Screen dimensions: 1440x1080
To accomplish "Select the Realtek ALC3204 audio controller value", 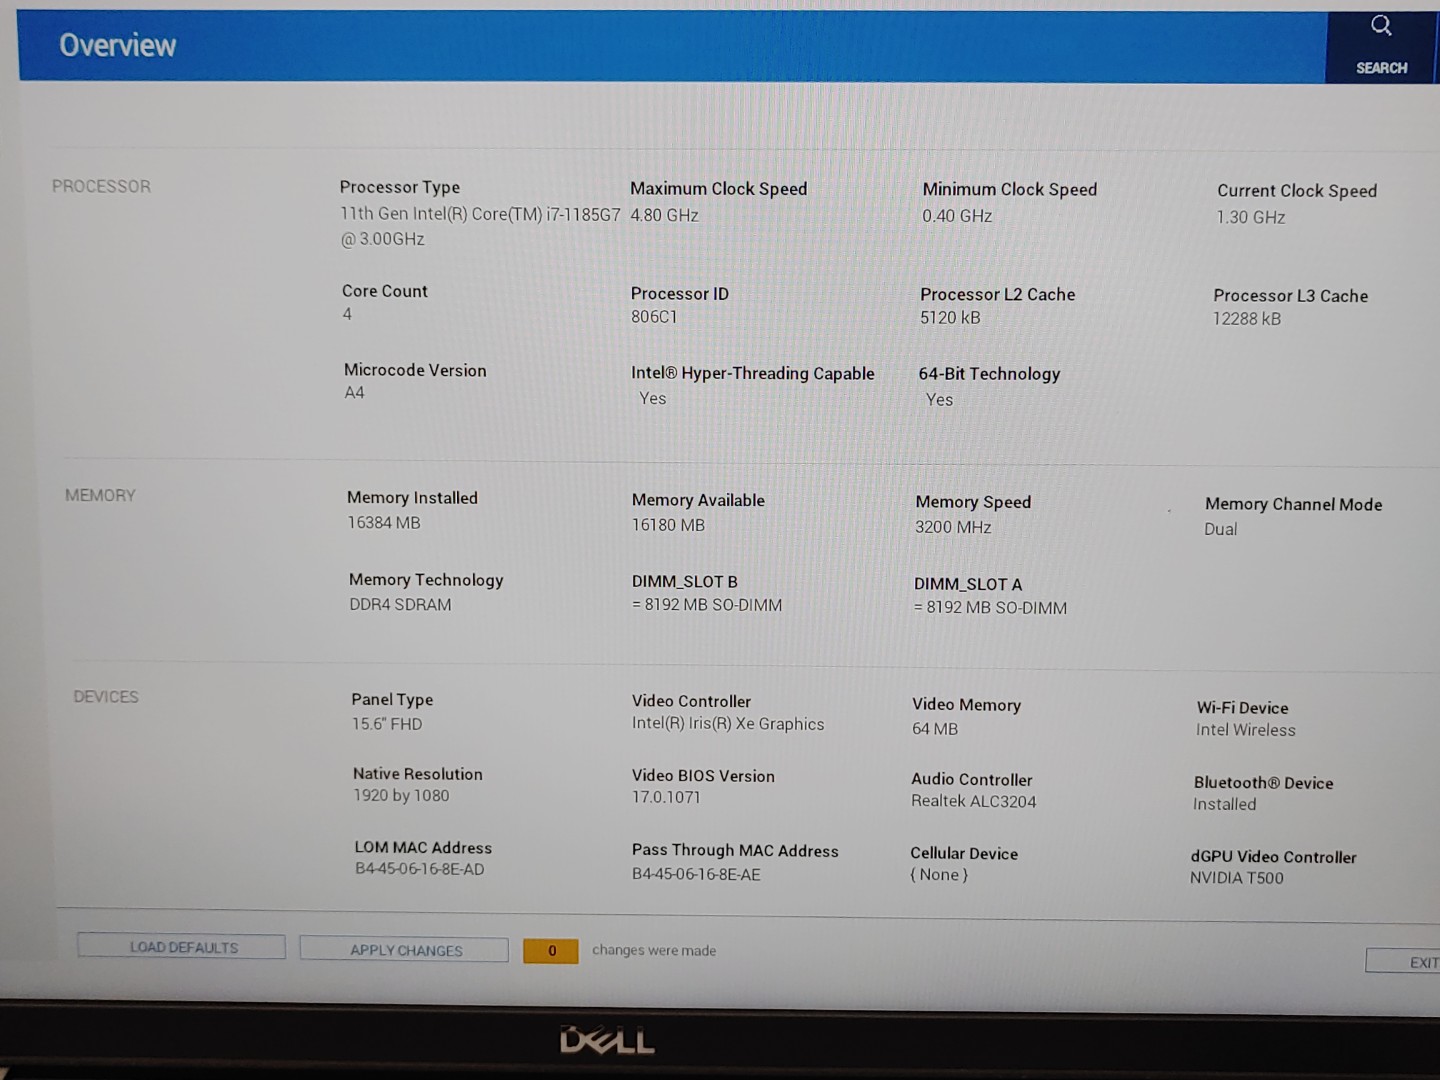I will tap(973, 801).
